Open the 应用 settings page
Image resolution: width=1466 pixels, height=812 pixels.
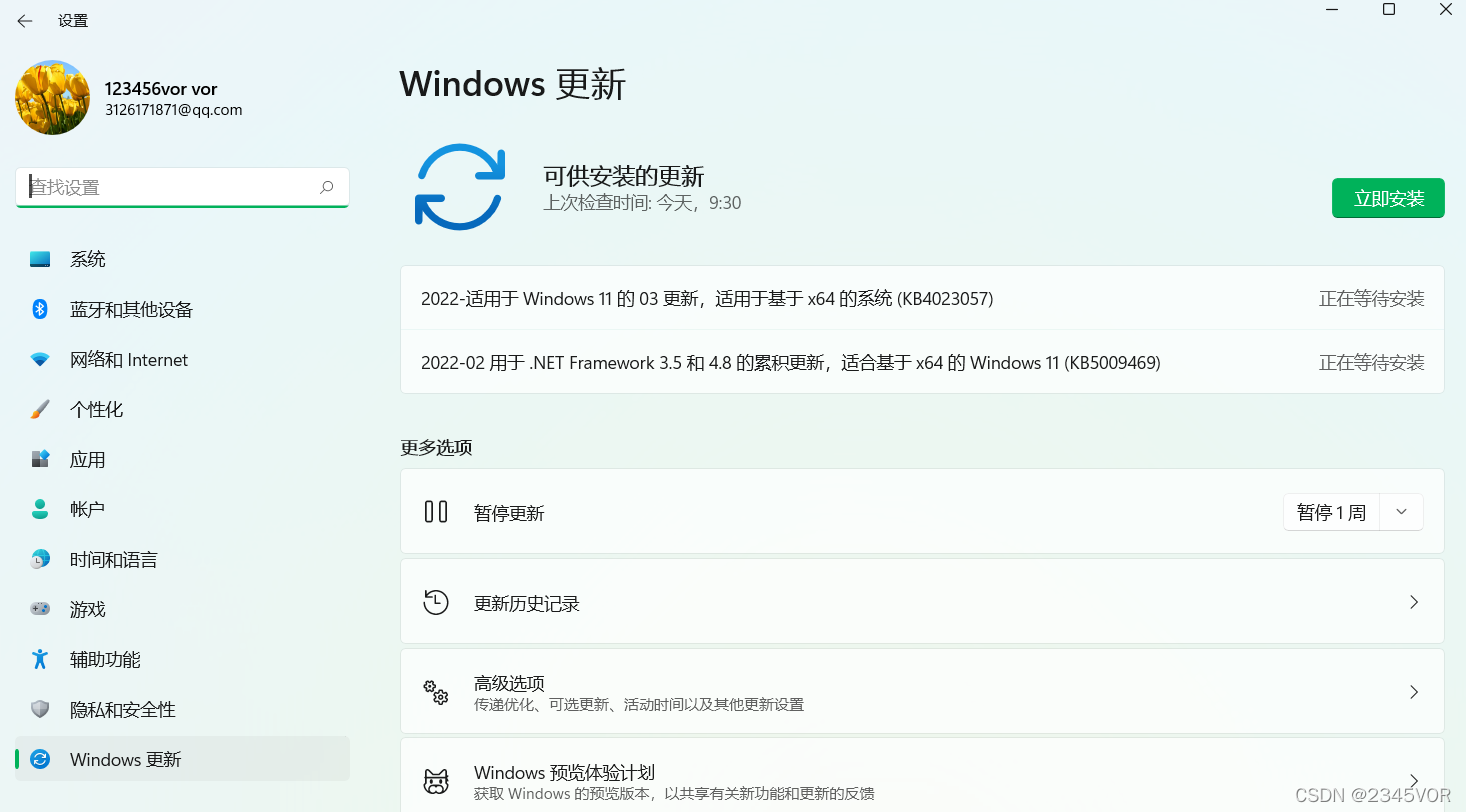(183, 459)
